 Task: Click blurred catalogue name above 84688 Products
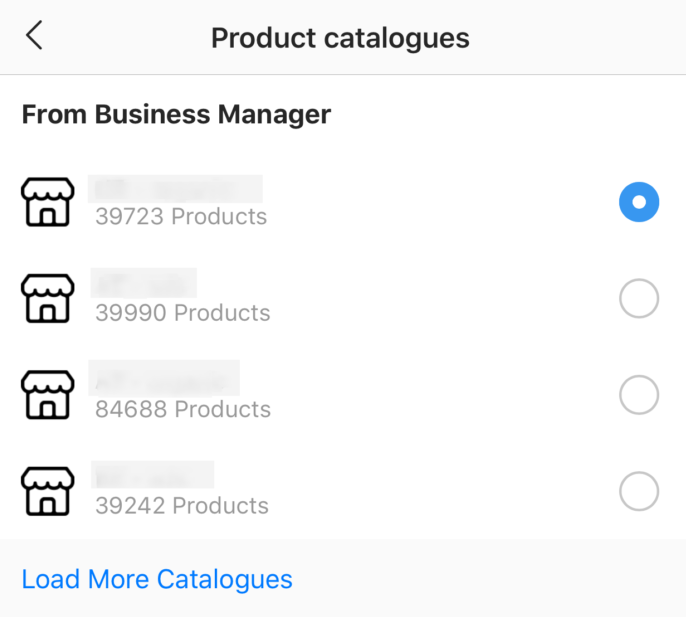(x=164, y=378)
